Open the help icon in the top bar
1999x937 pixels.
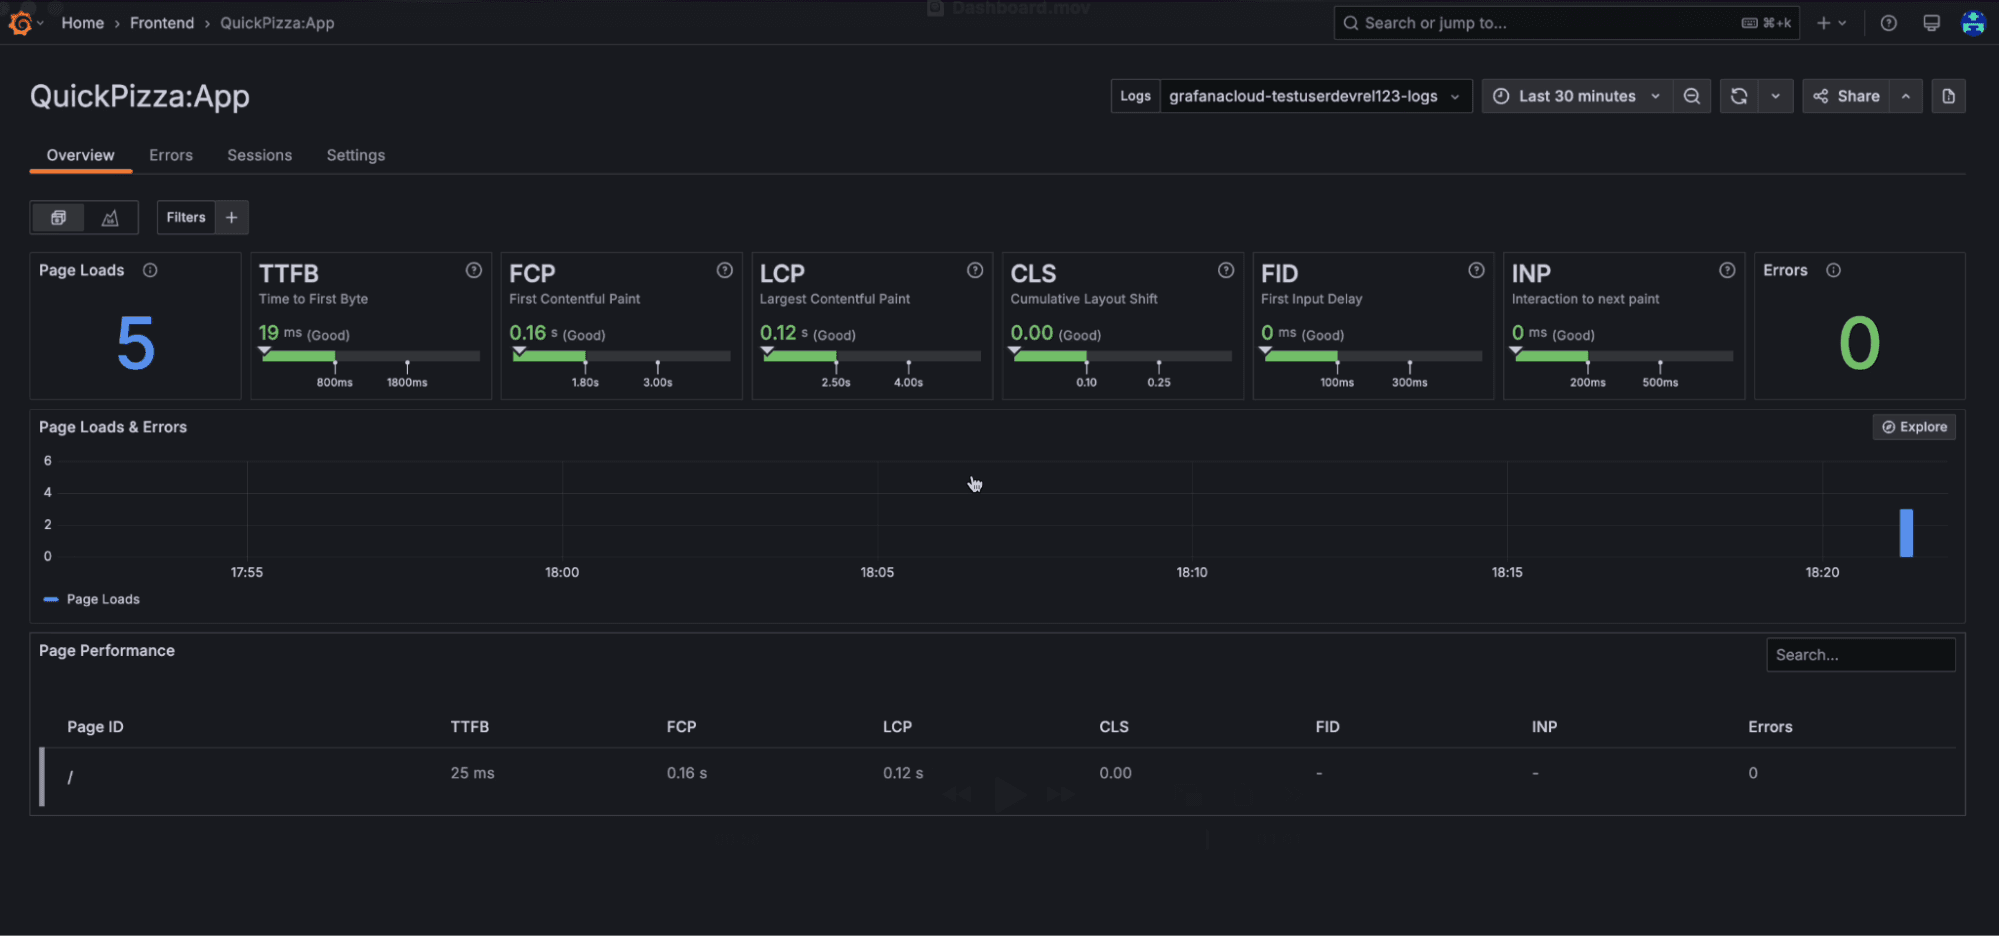point(1888,22)
